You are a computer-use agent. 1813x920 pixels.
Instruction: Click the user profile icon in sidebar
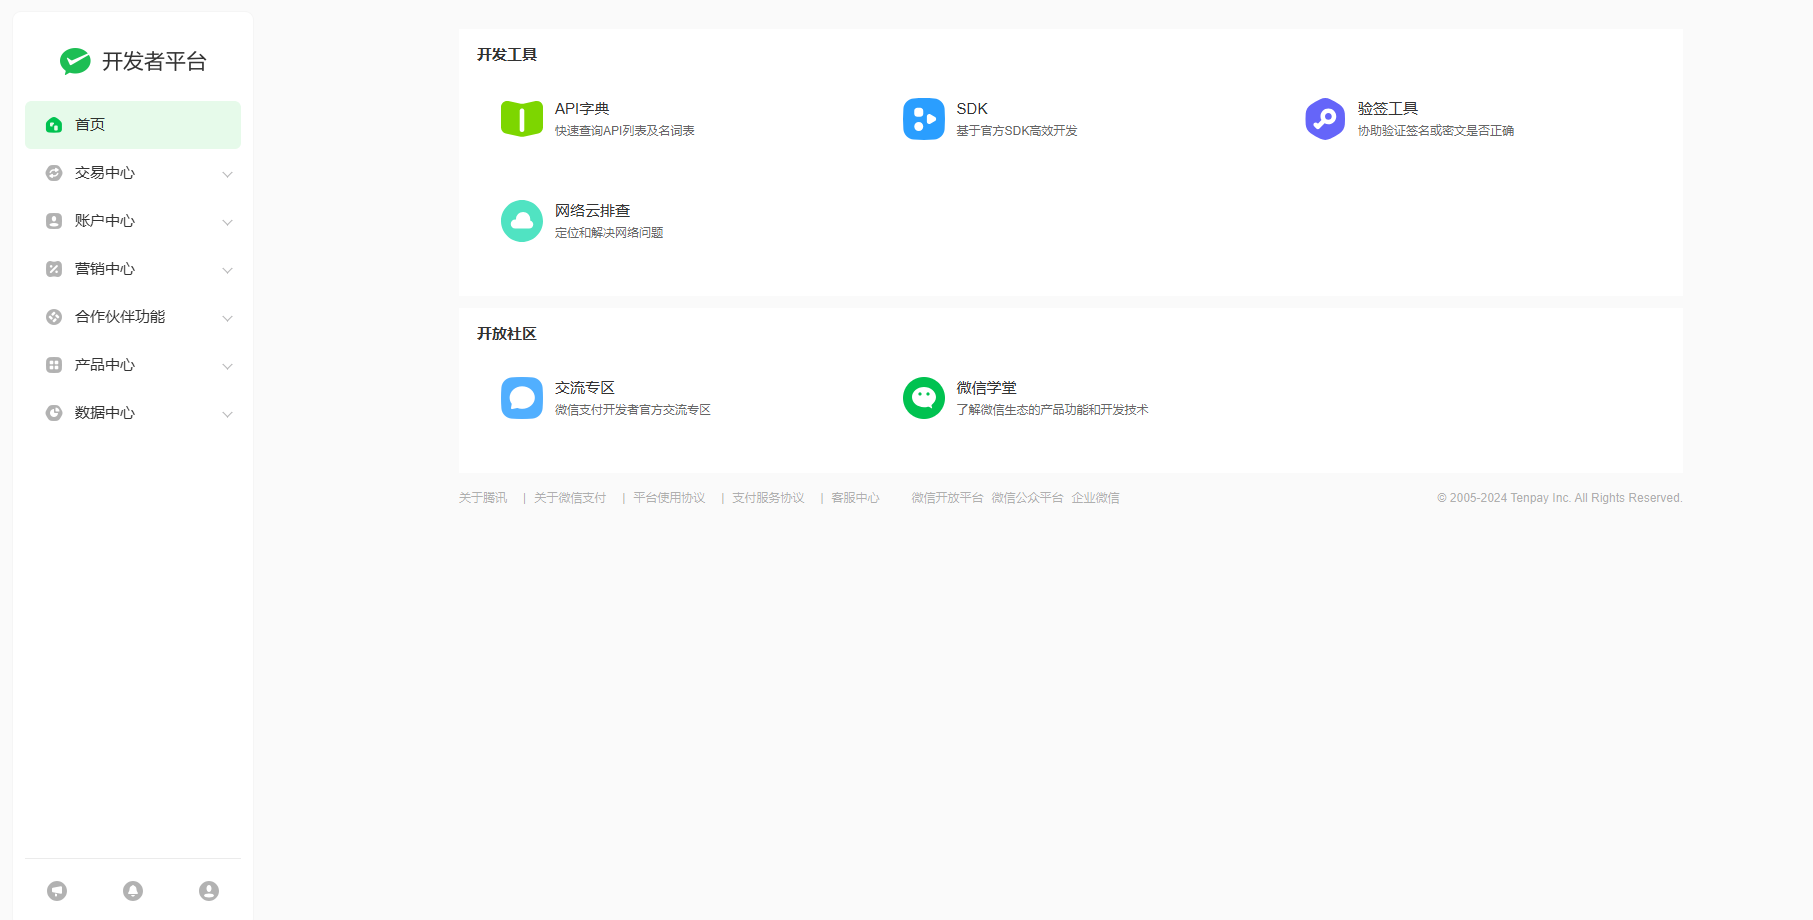pos(209,891)
